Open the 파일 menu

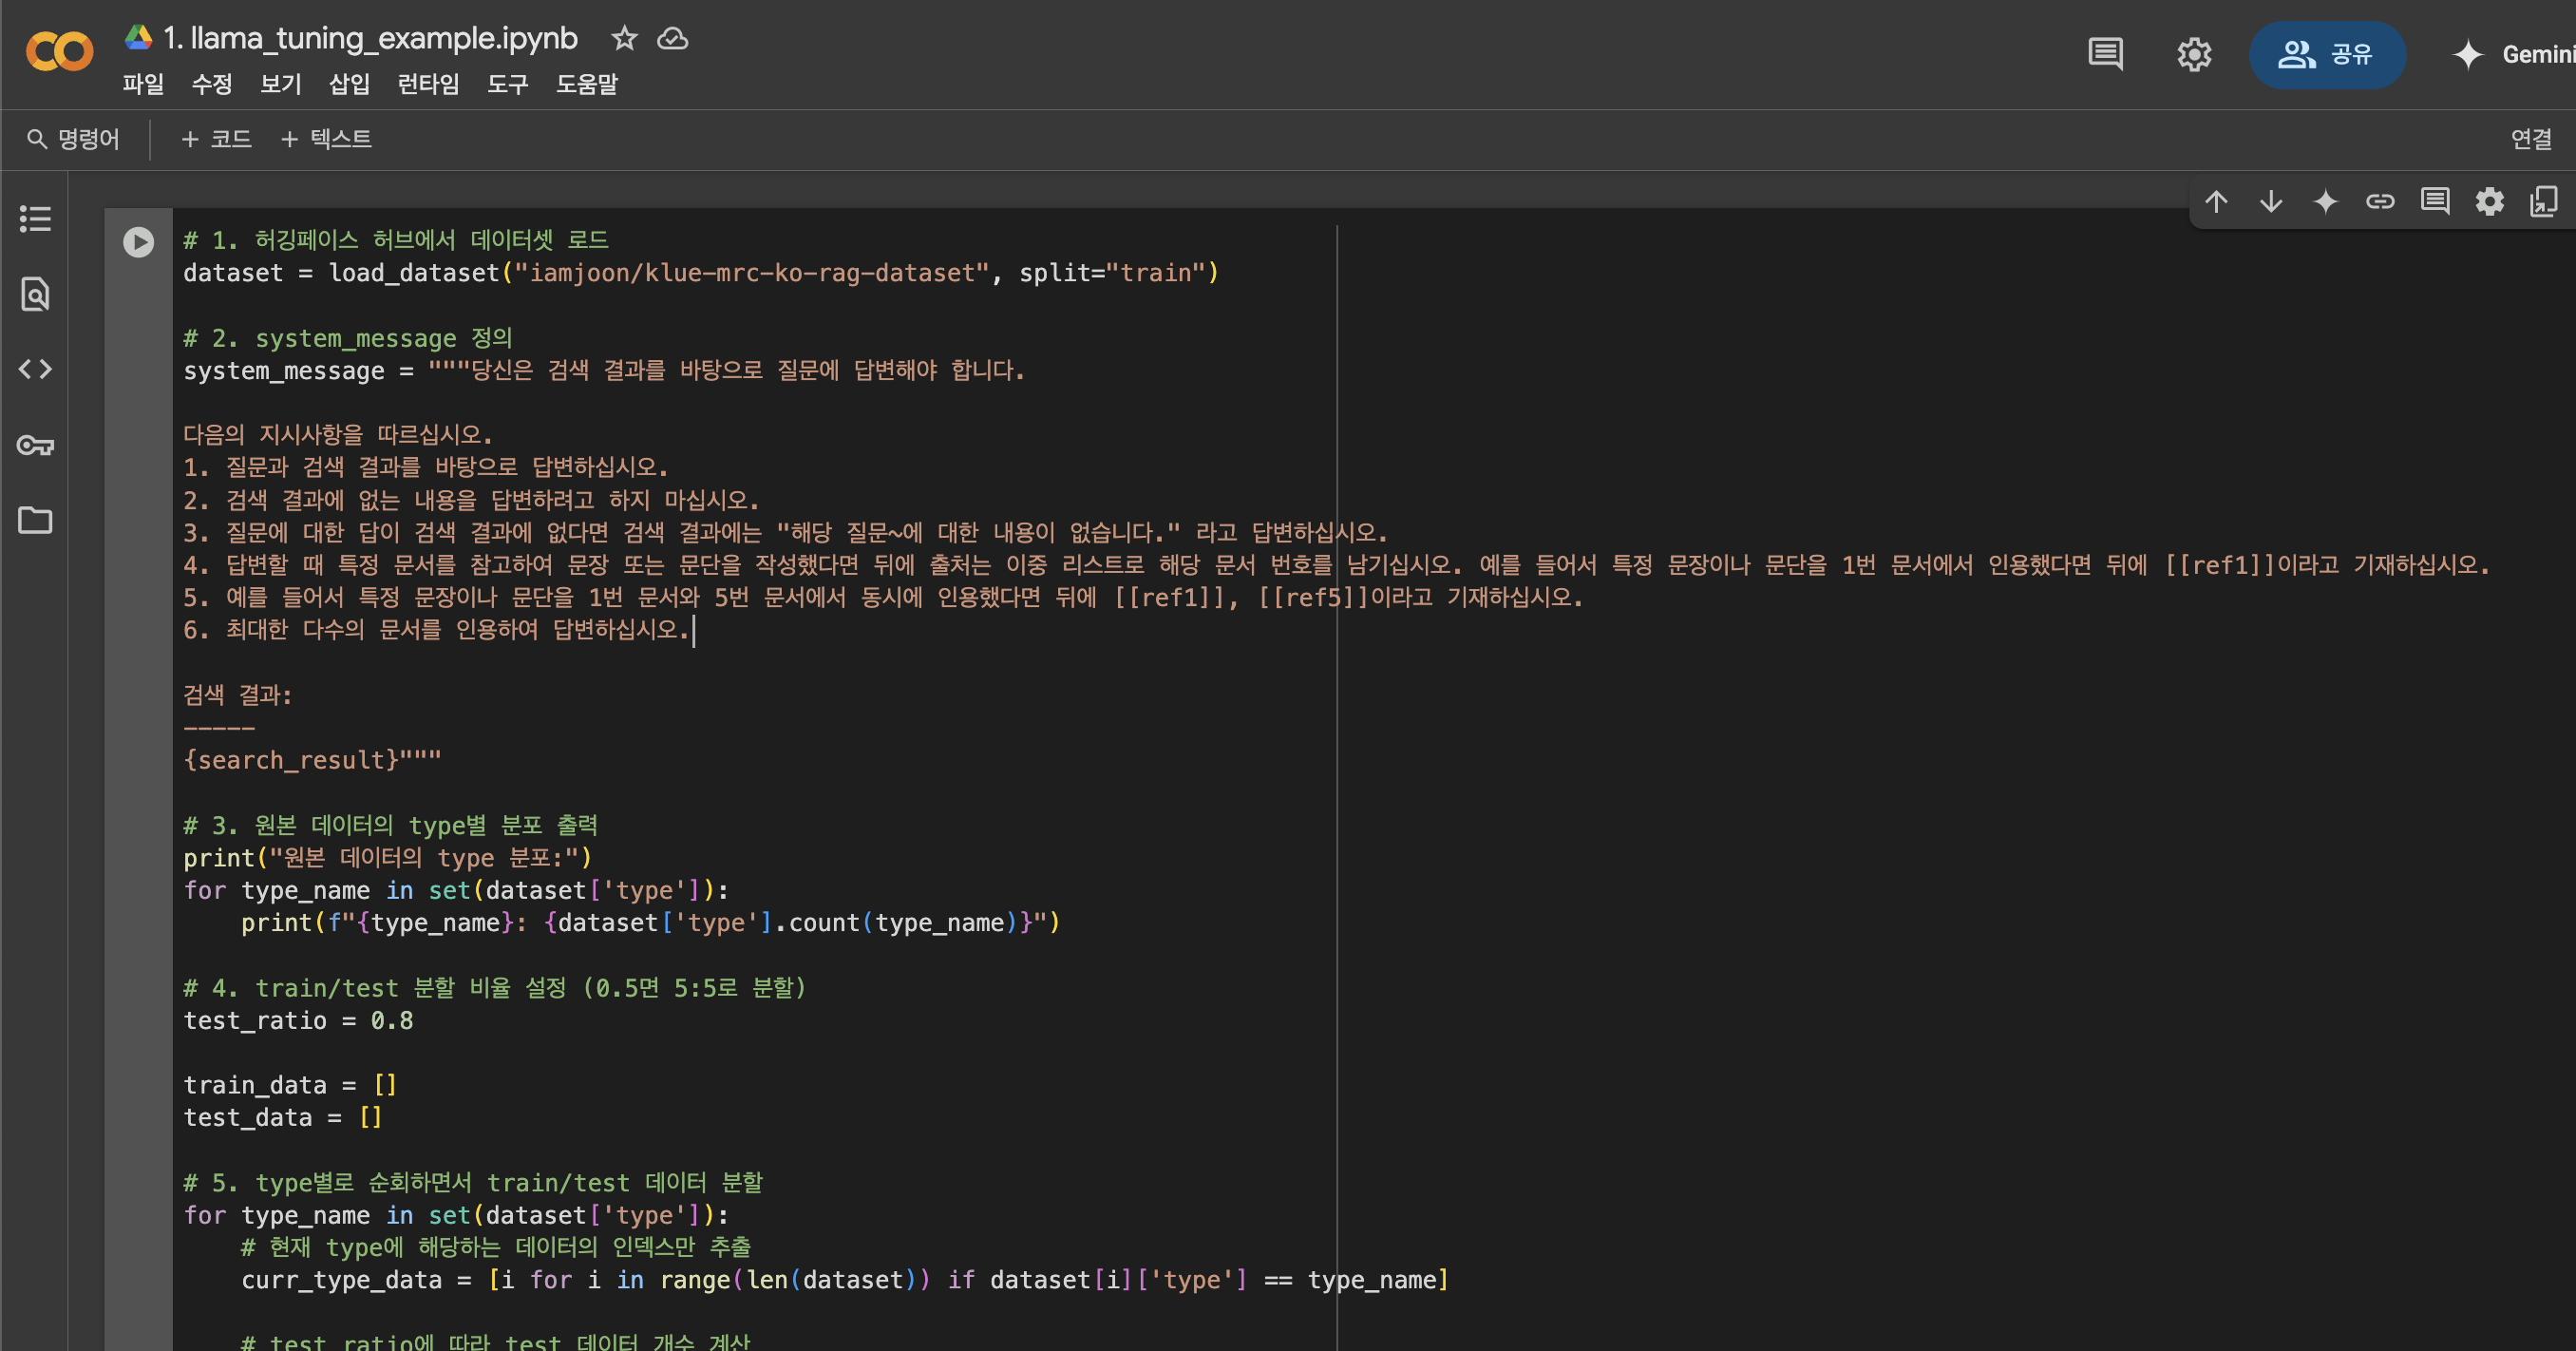(143, 84)
